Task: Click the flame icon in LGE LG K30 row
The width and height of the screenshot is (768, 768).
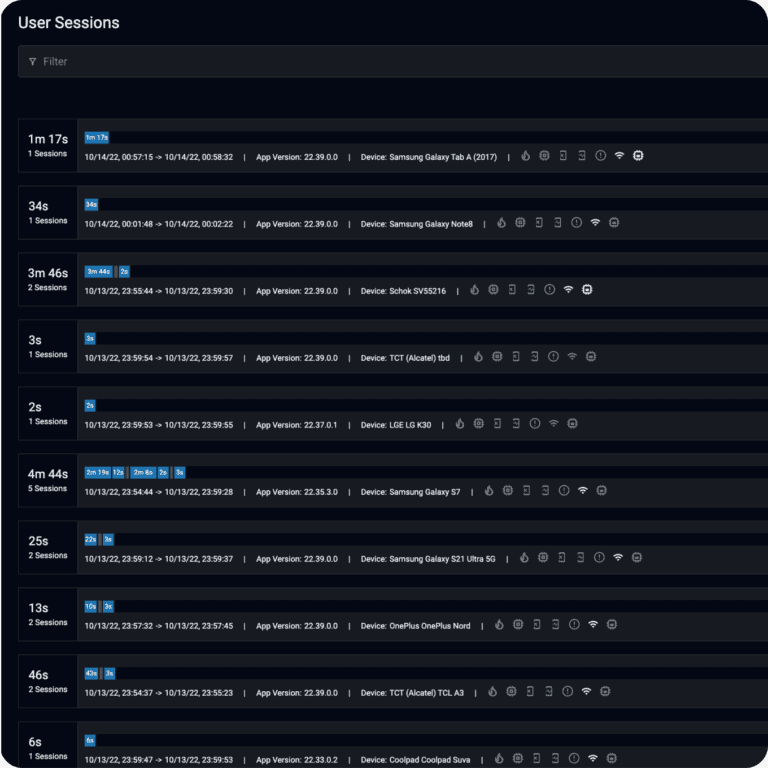Action: (x=460, y=424)
